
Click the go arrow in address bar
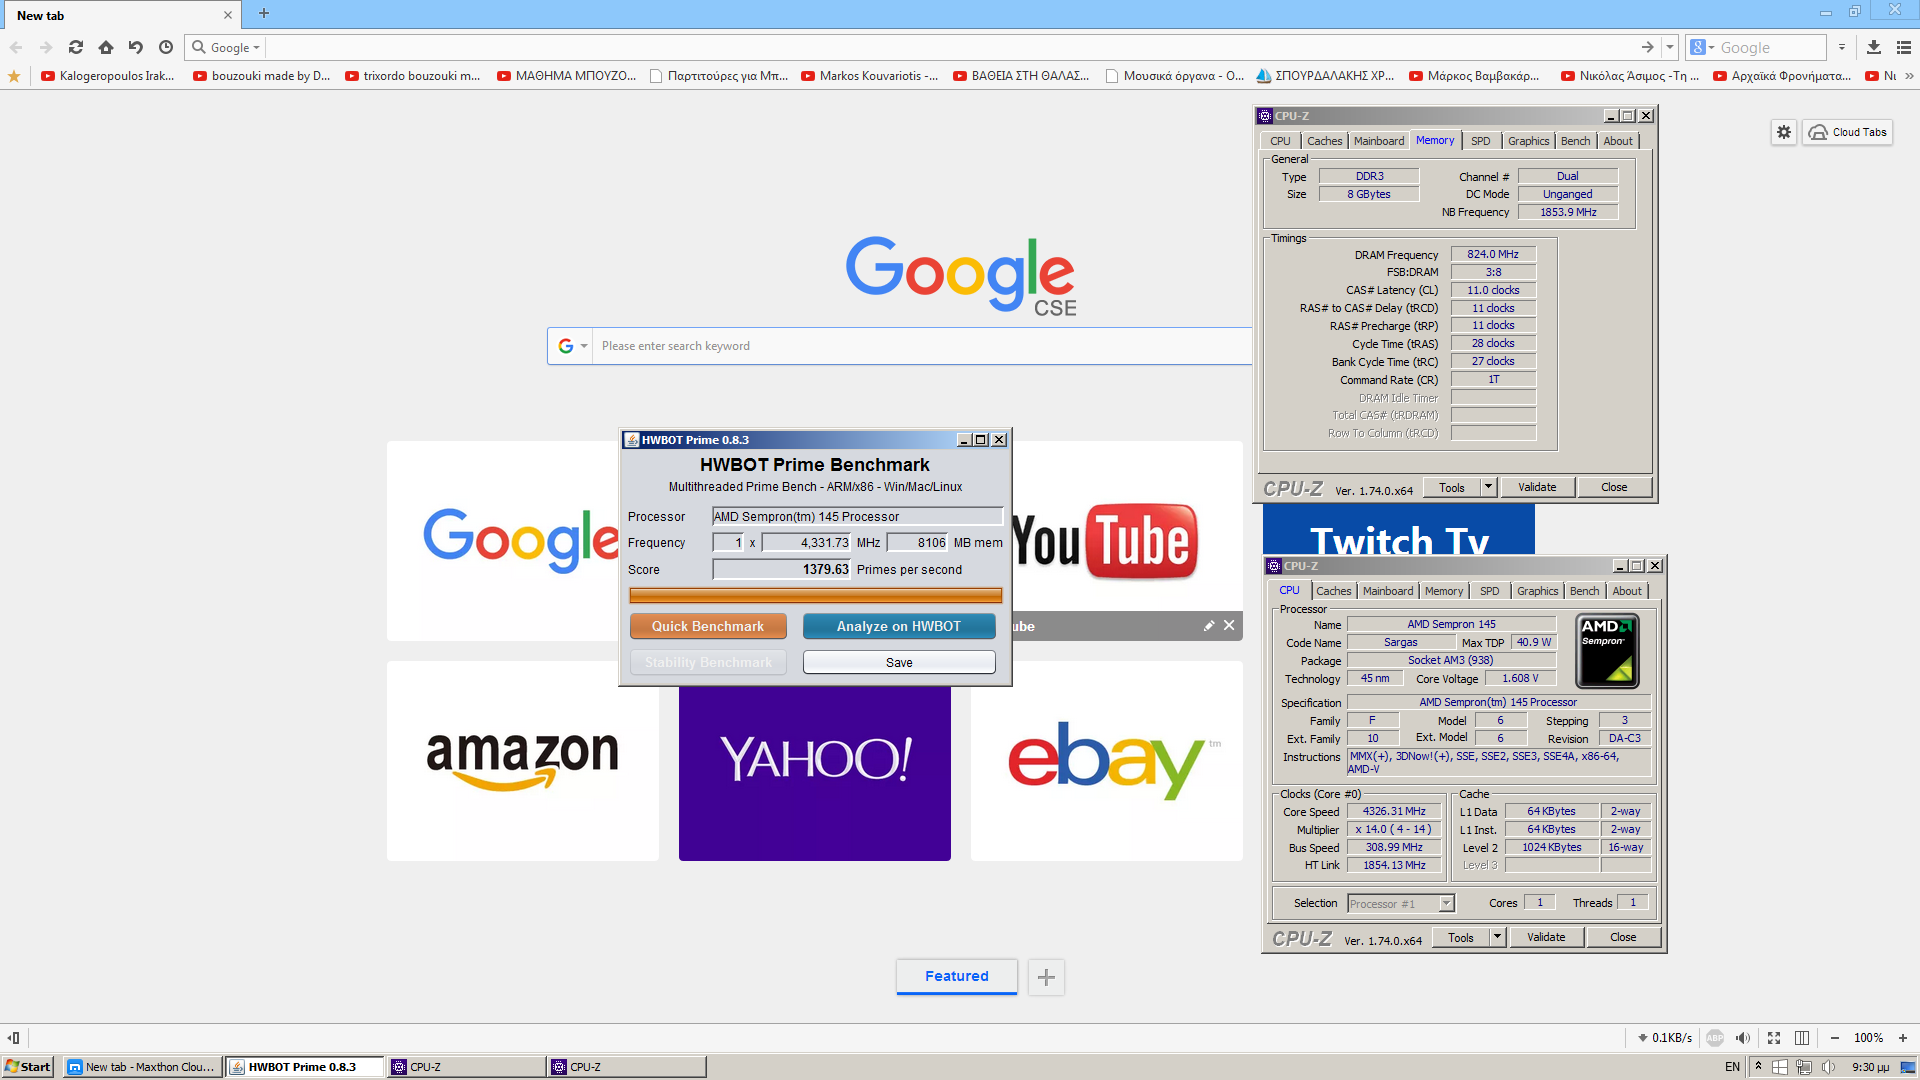(x=1647, y=47)
